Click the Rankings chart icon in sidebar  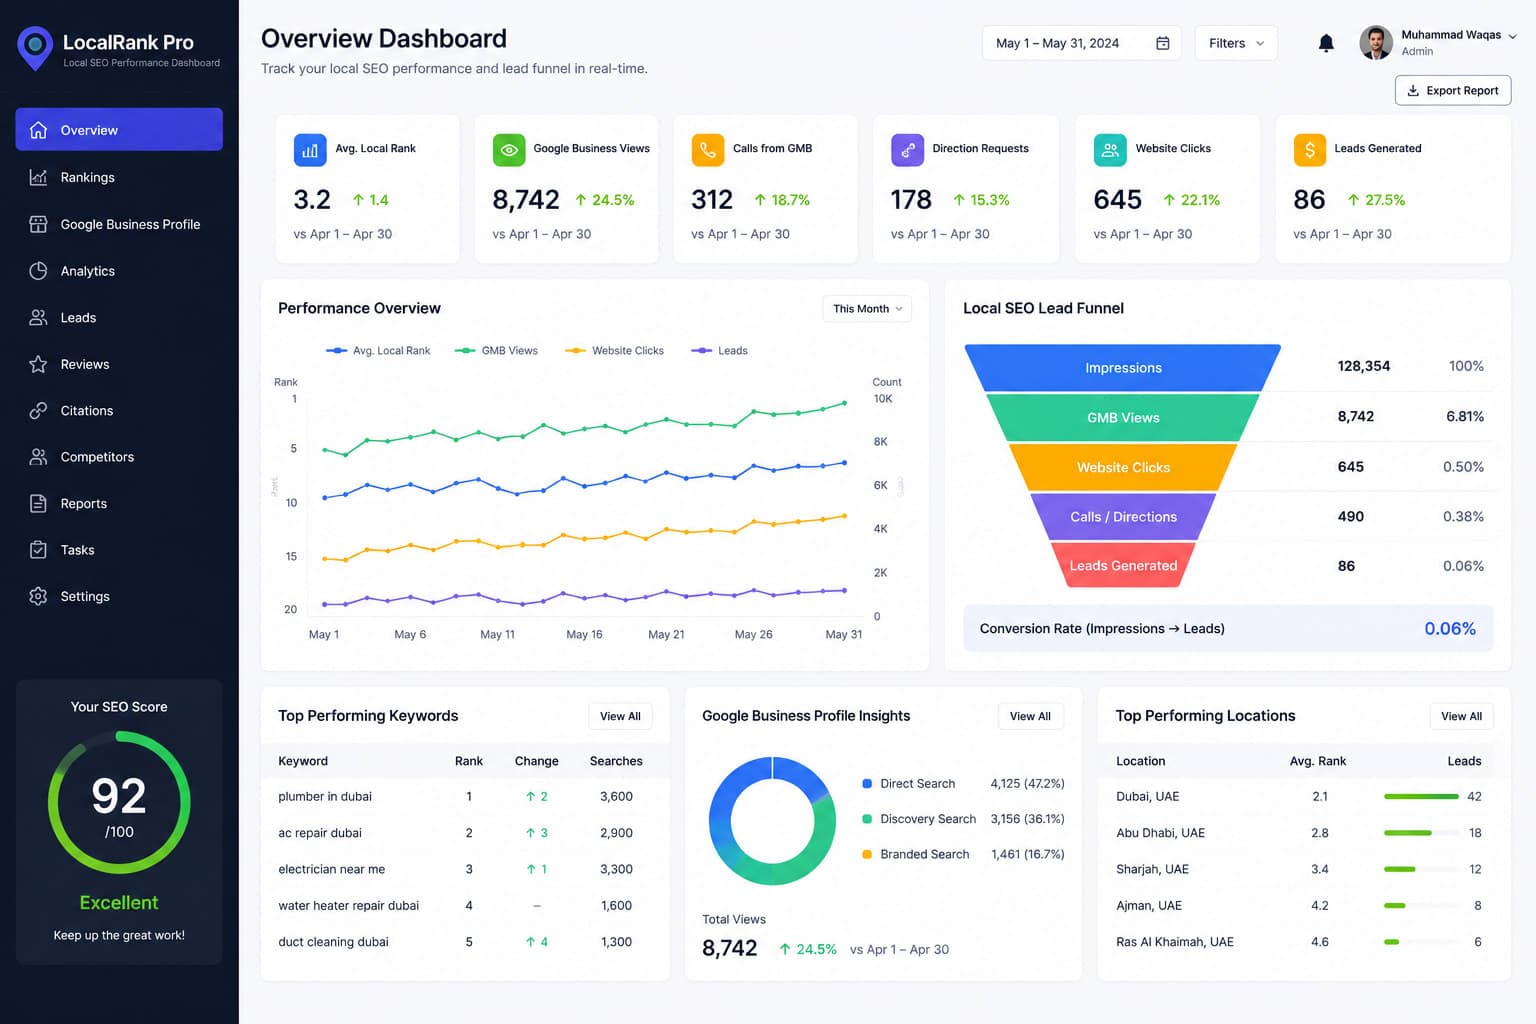click(38, 177)
